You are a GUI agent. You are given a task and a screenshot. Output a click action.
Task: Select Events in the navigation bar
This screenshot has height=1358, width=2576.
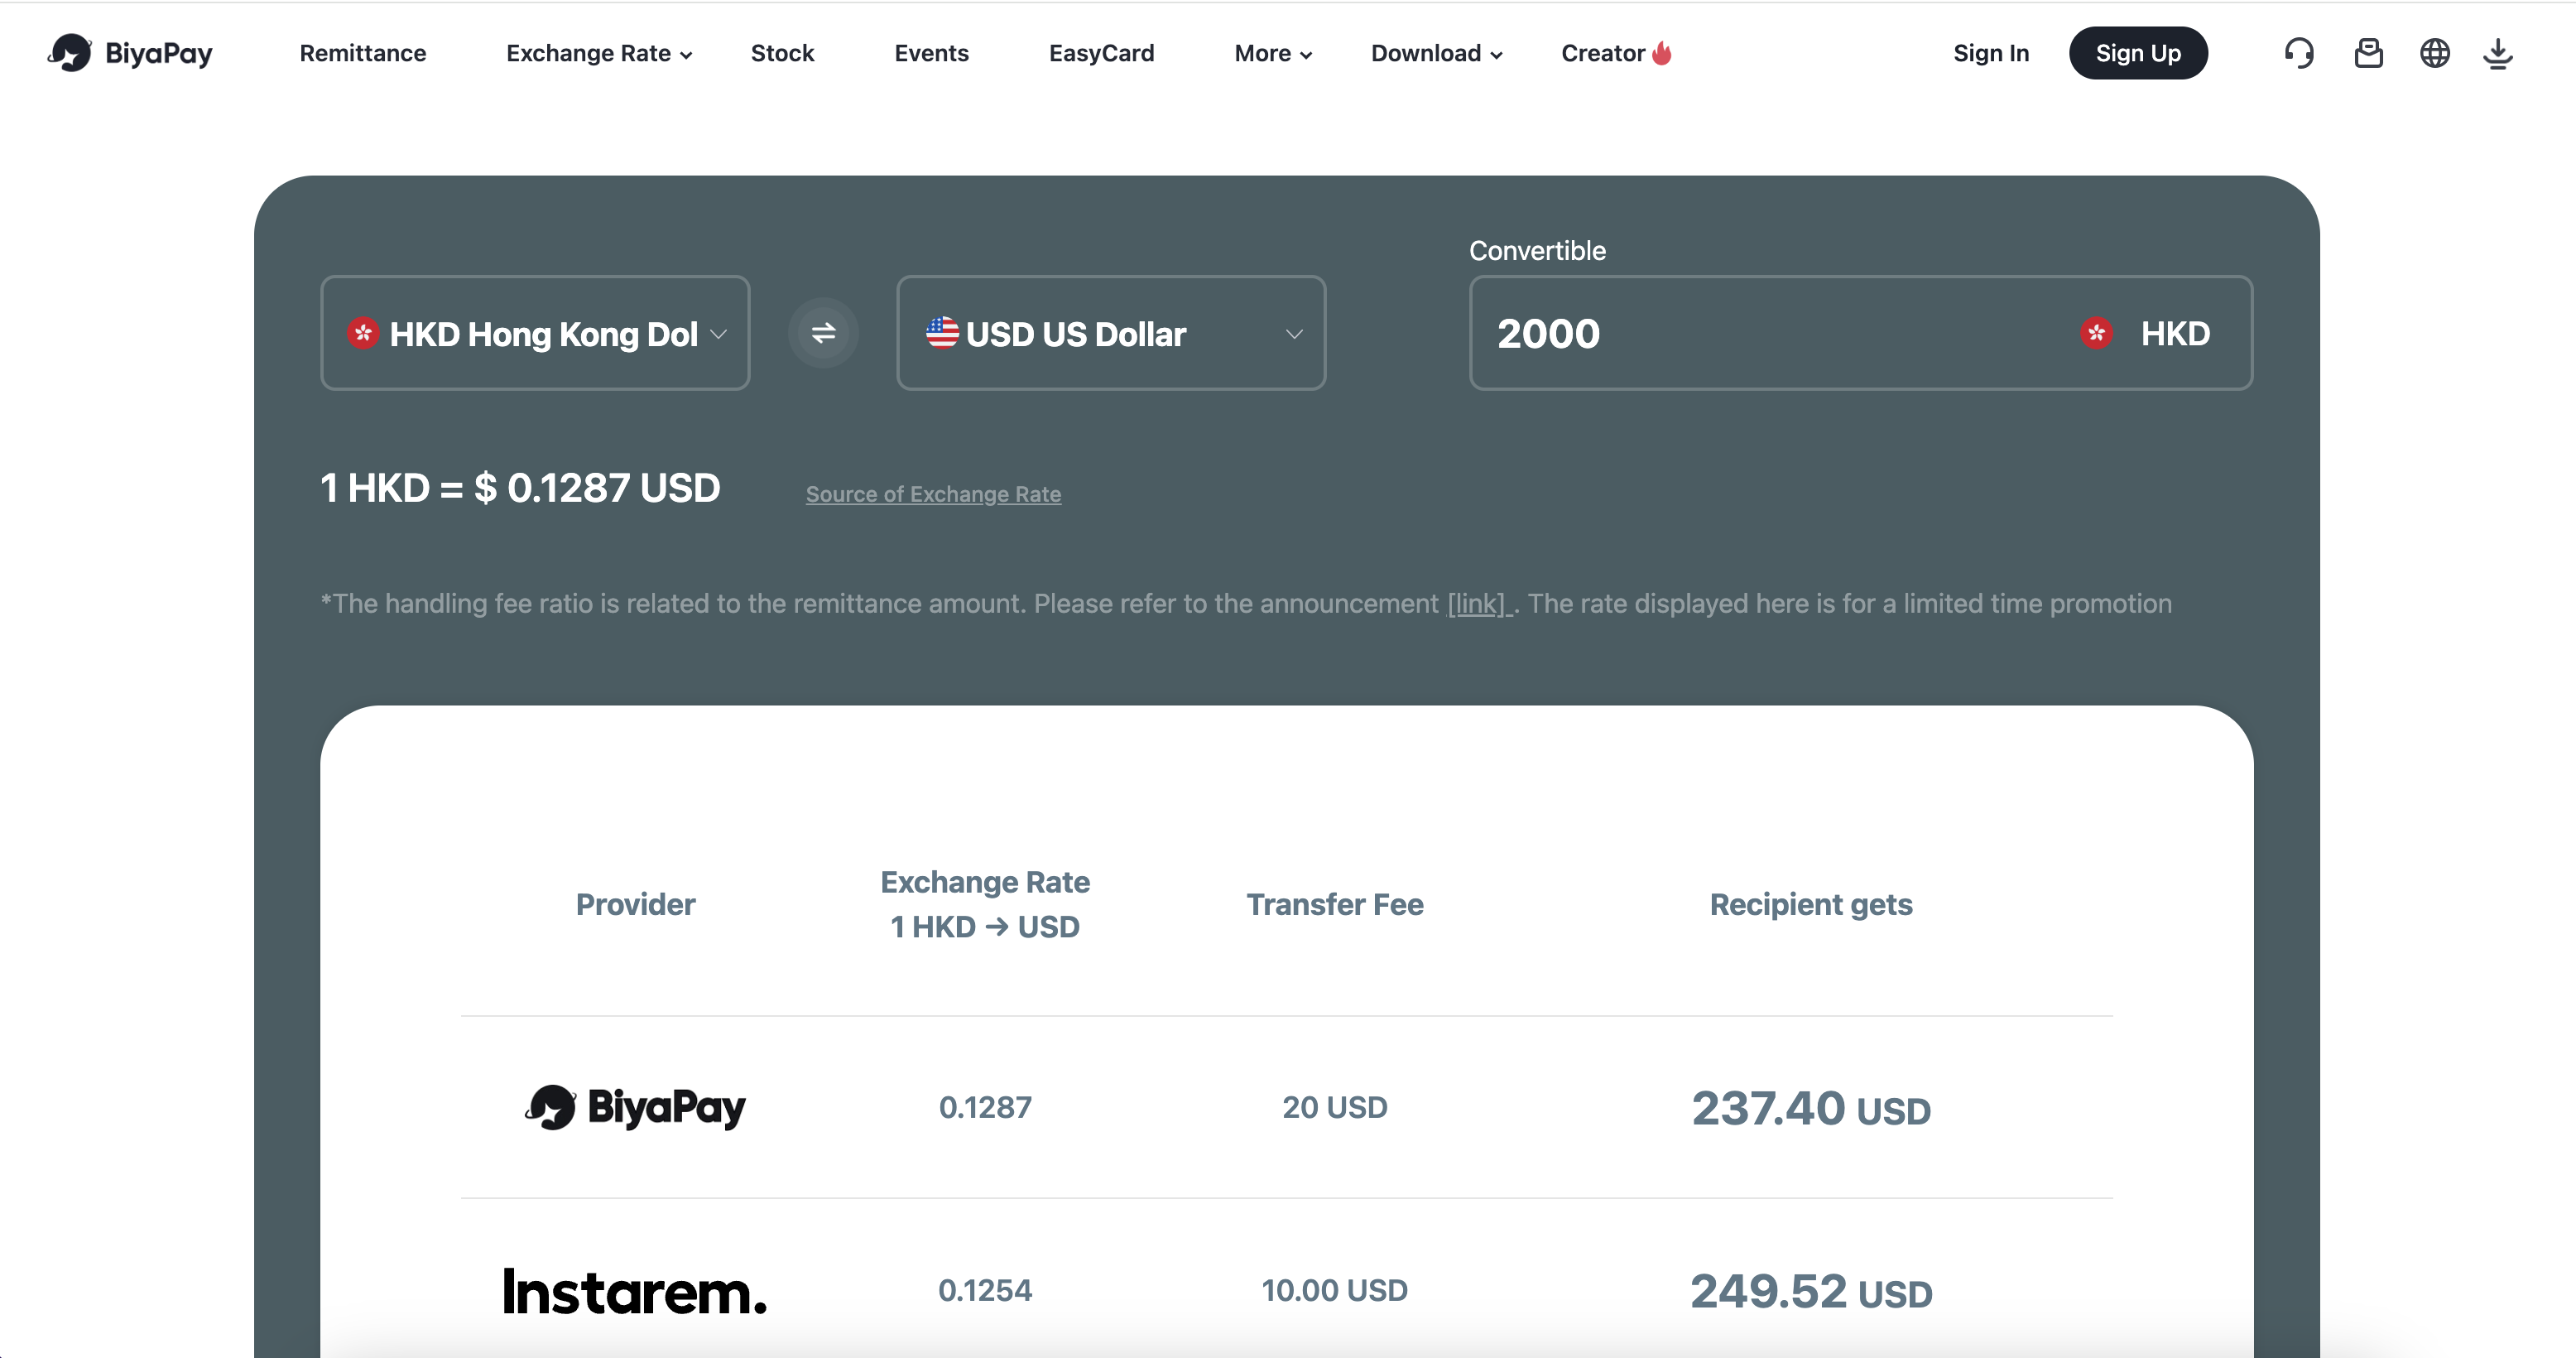[x=931, y=53]
